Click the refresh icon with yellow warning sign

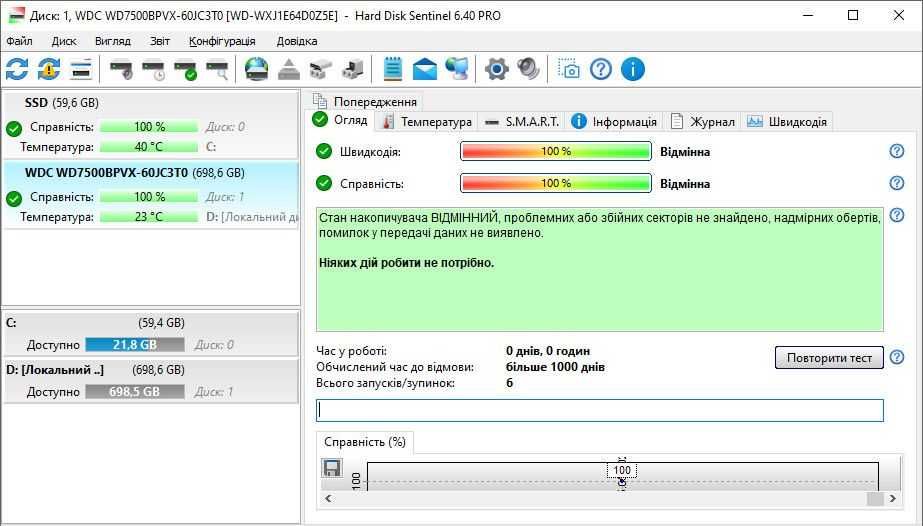[49, 69]
